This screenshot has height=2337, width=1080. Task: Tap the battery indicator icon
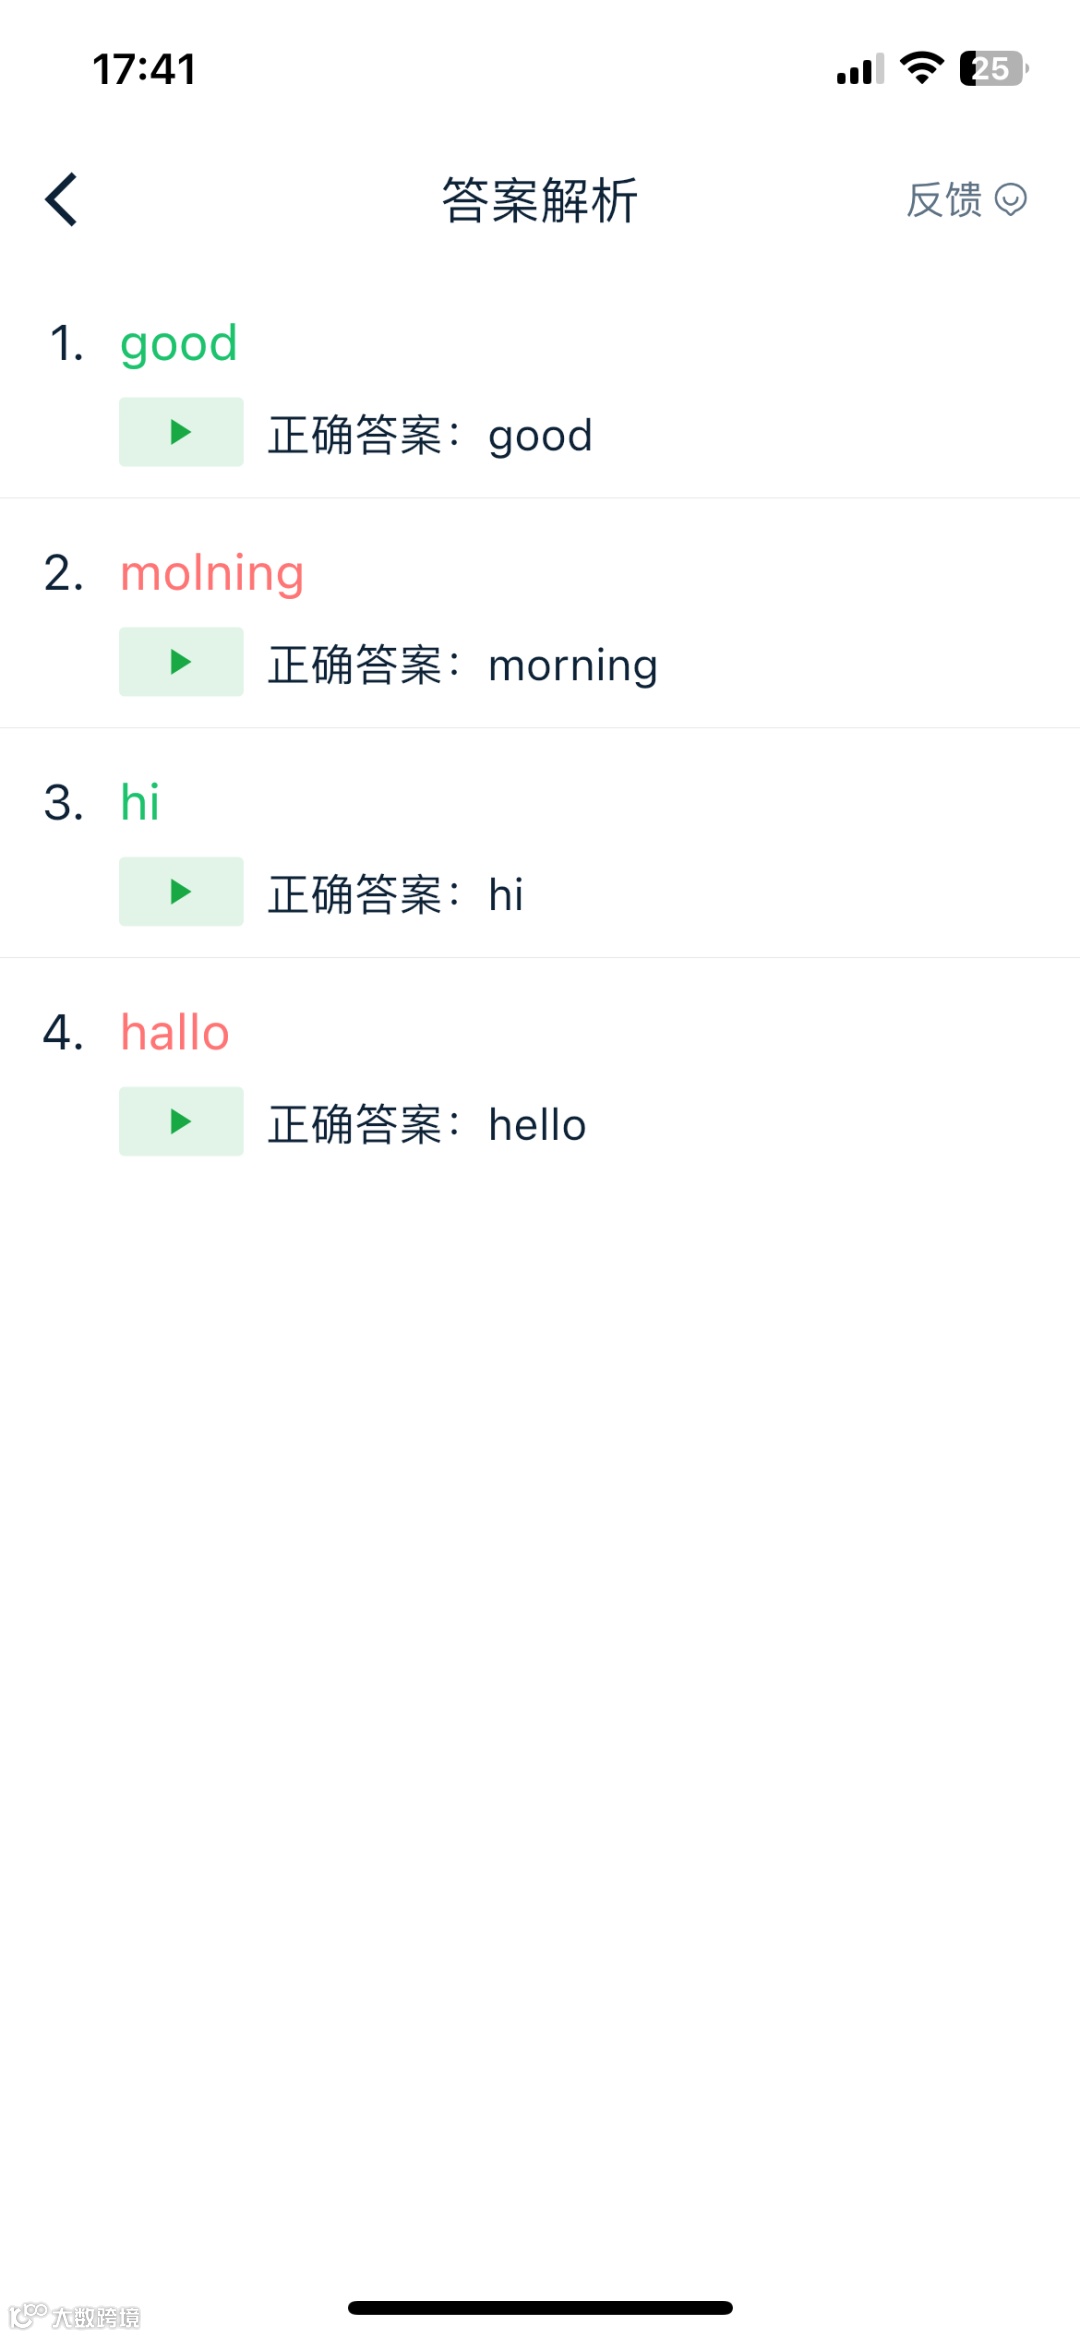[x=993, y=68]
